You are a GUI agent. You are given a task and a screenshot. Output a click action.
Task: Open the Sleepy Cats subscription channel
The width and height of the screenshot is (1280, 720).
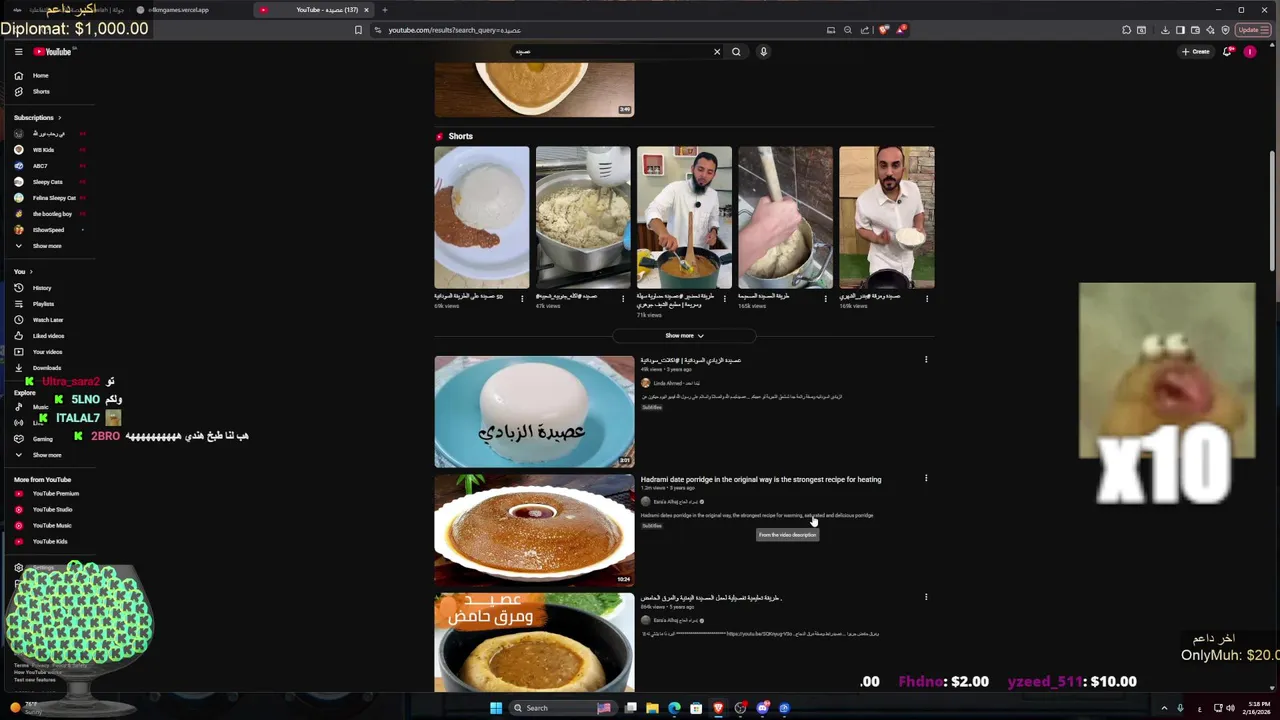[47, 182]
